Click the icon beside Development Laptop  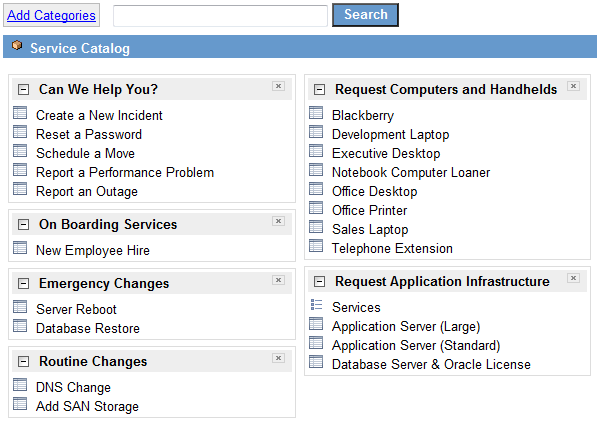click(316, 132)
